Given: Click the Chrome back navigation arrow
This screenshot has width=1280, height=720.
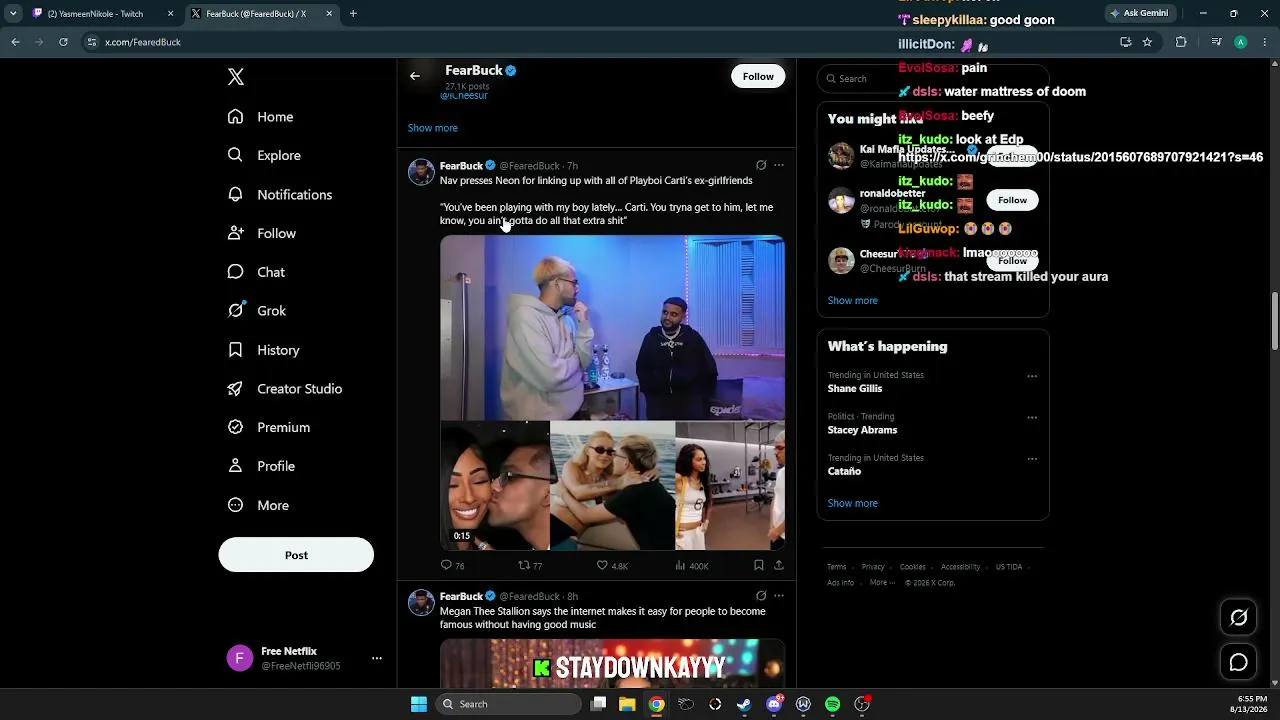Looking at the screenshot, I should (15, 42).
